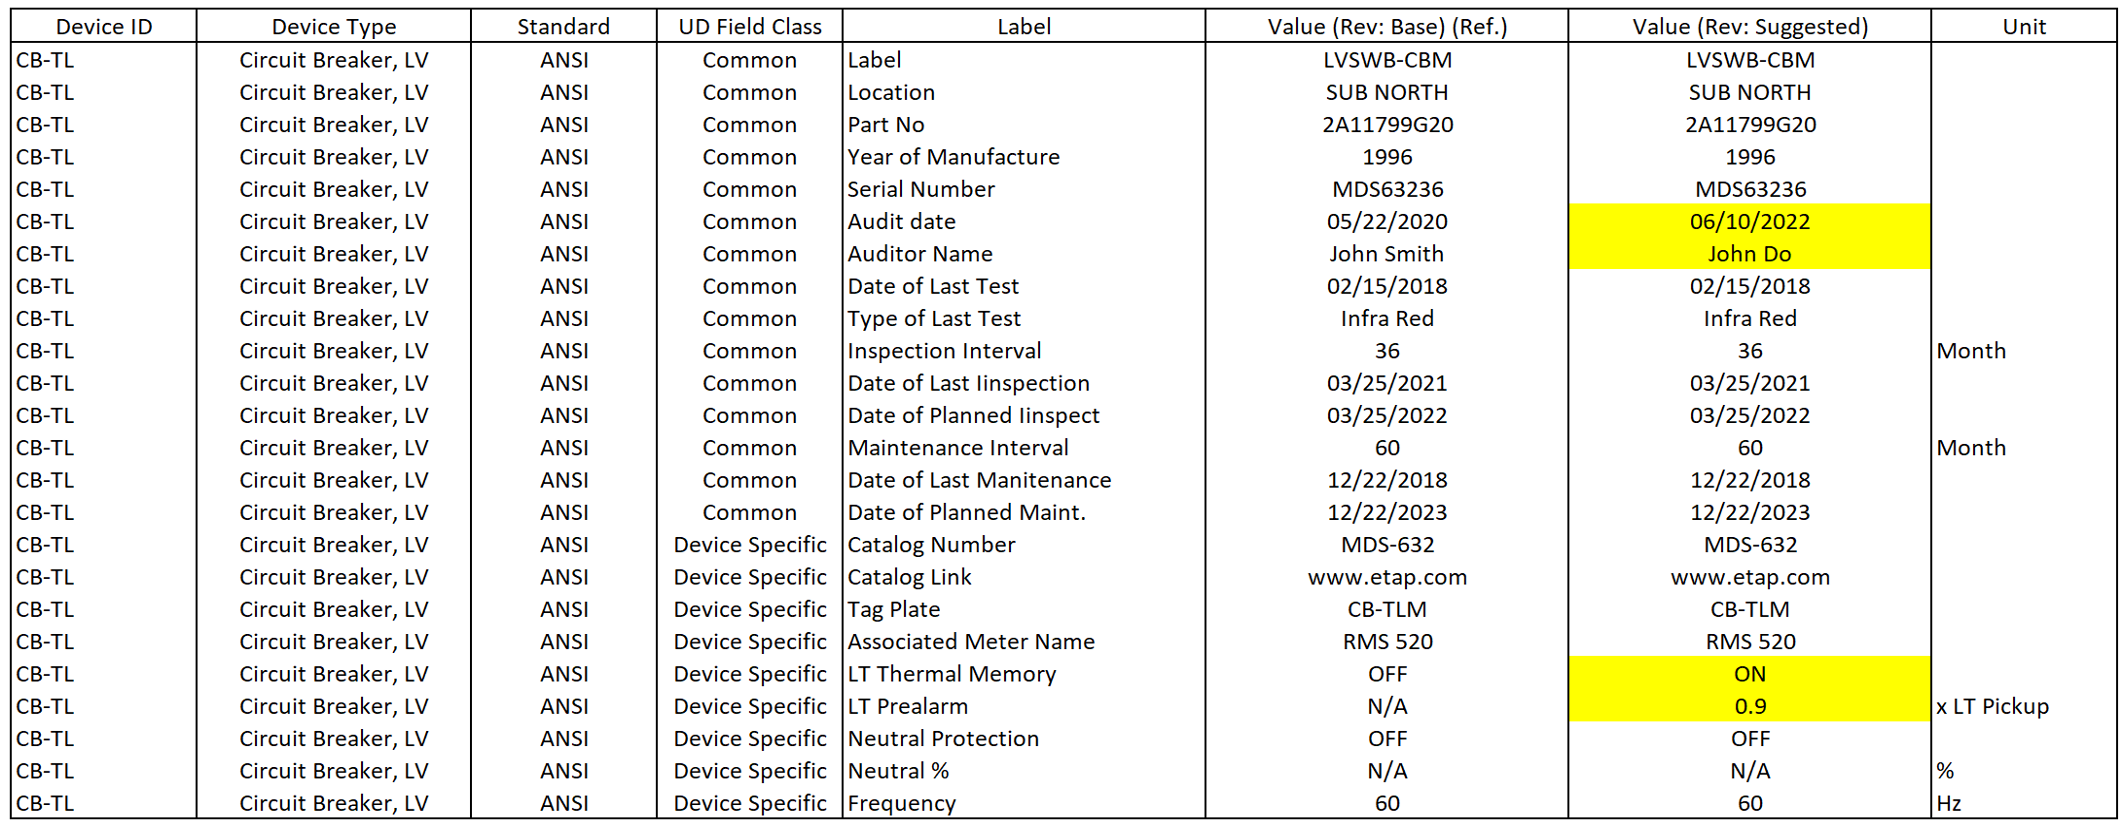
Task: Click the highlighted 0.9 LT Prealarm value
Action: [1749, 706]
